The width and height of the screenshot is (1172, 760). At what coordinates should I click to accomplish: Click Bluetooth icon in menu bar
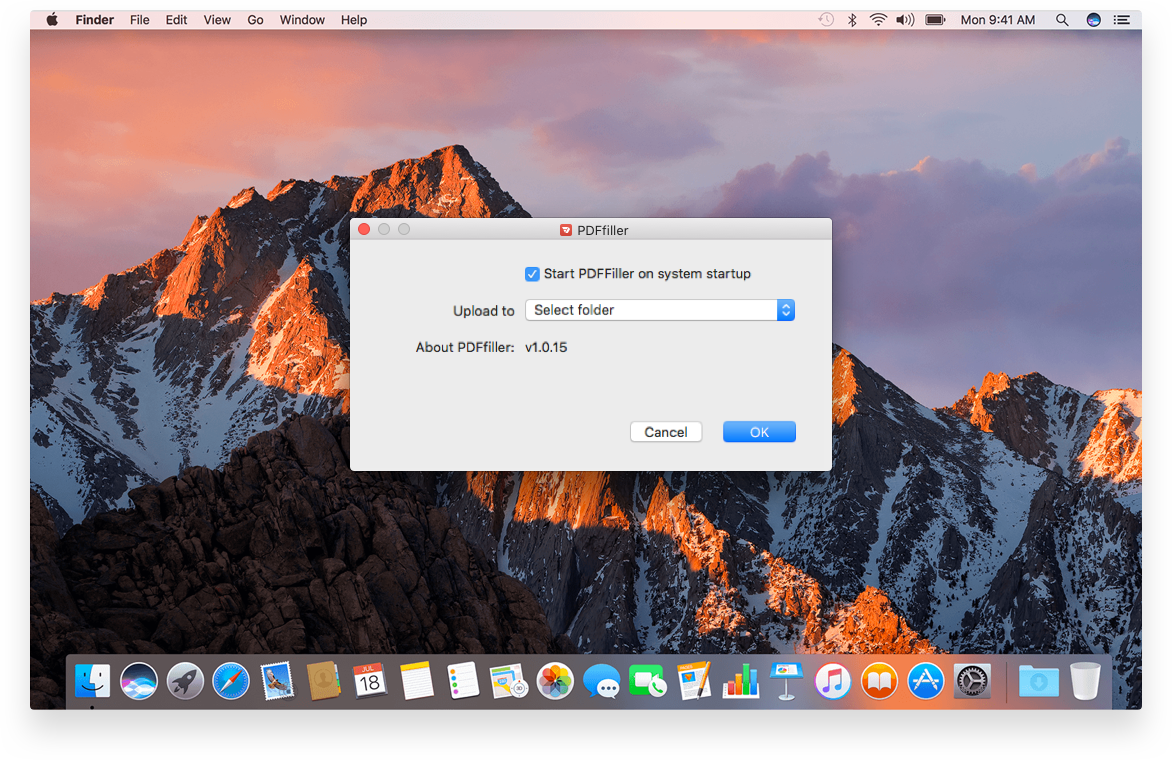[852, 20]
